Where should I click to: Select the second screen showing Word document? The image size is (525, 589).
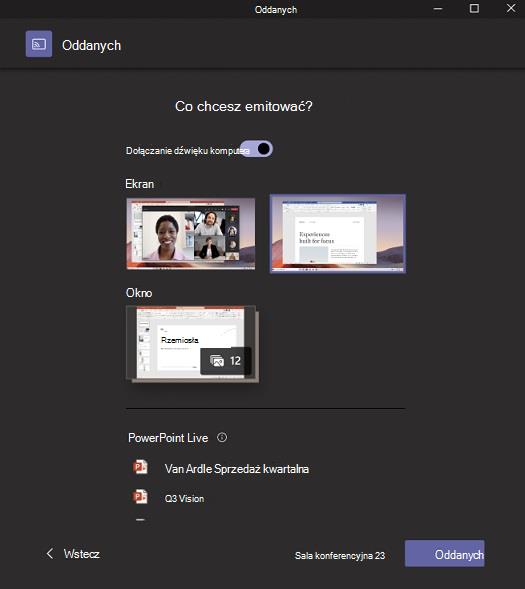click(338, 234)
